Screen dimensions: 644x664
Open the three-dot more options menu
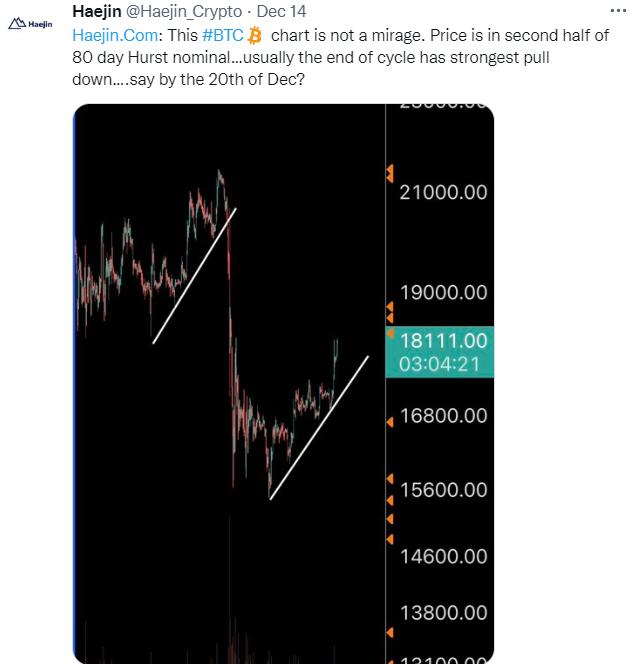tap(618, 11)
